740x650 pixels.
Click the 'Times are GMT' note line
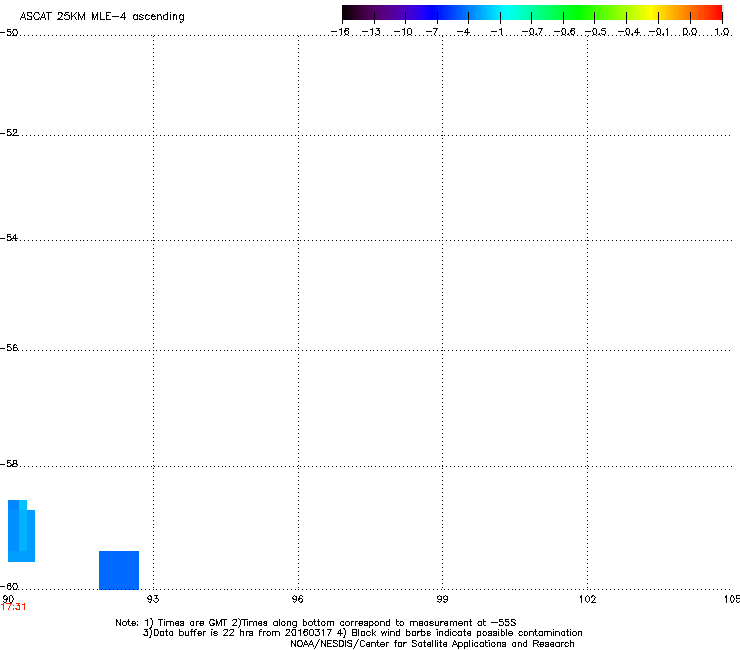pyautogui.click(x=316, y=623)
